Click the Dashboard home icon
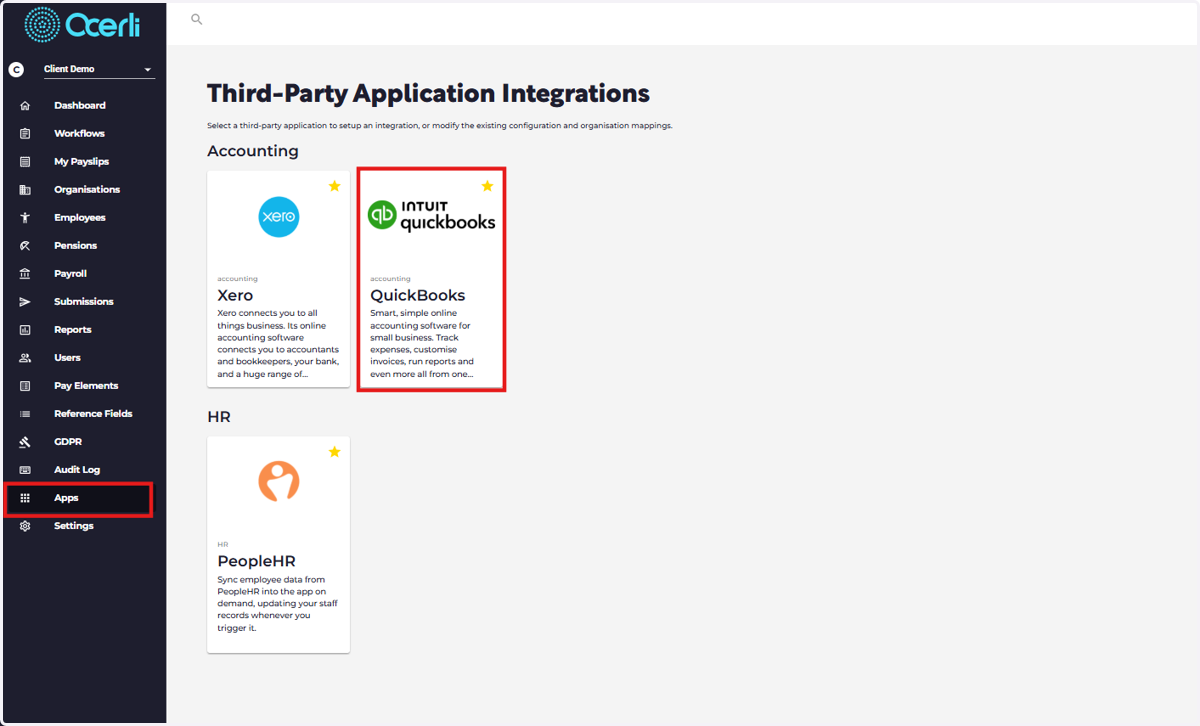 click(x=25, y=106)
